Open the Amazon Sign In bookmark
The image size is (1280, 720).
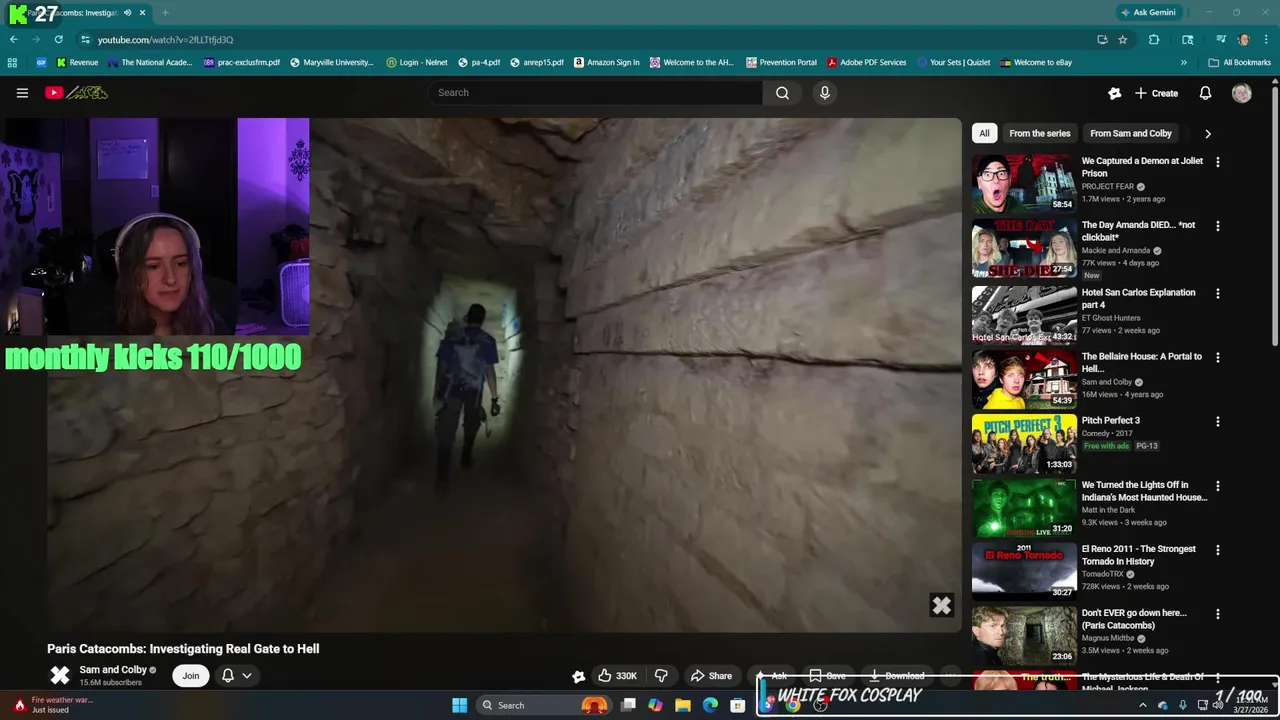coord(606,62)
